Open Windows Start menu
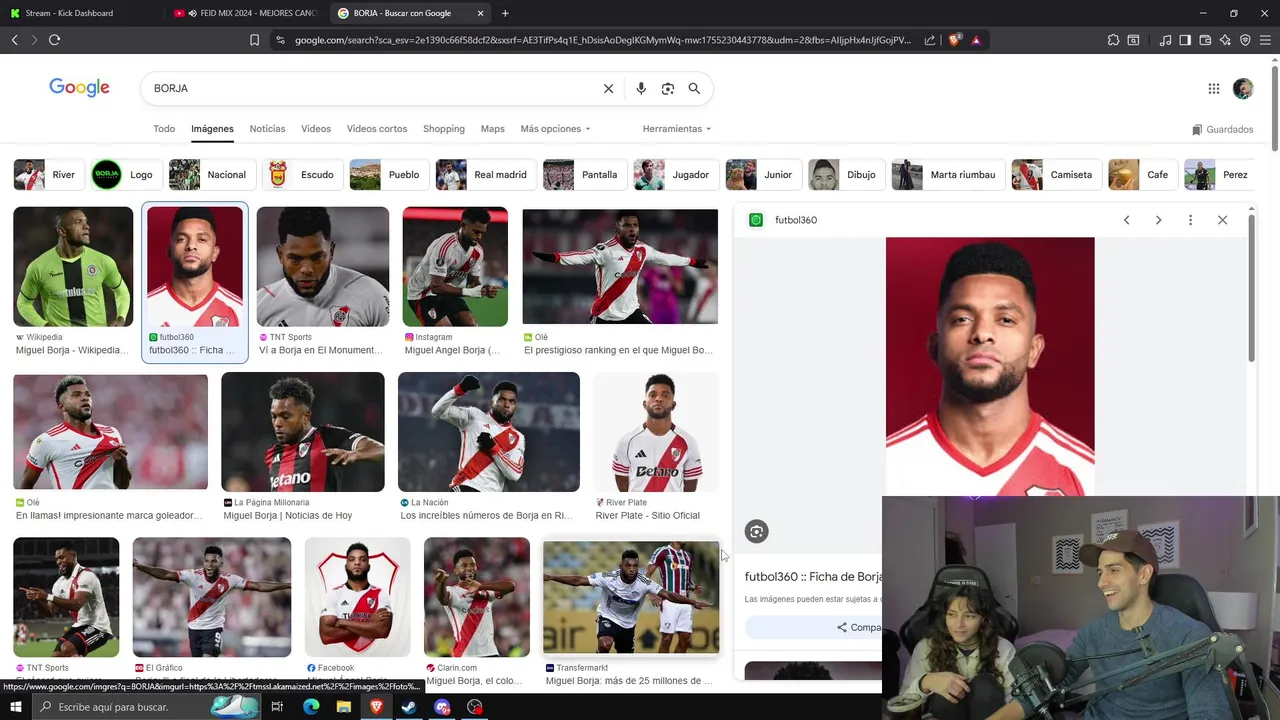 click(15, 707)
